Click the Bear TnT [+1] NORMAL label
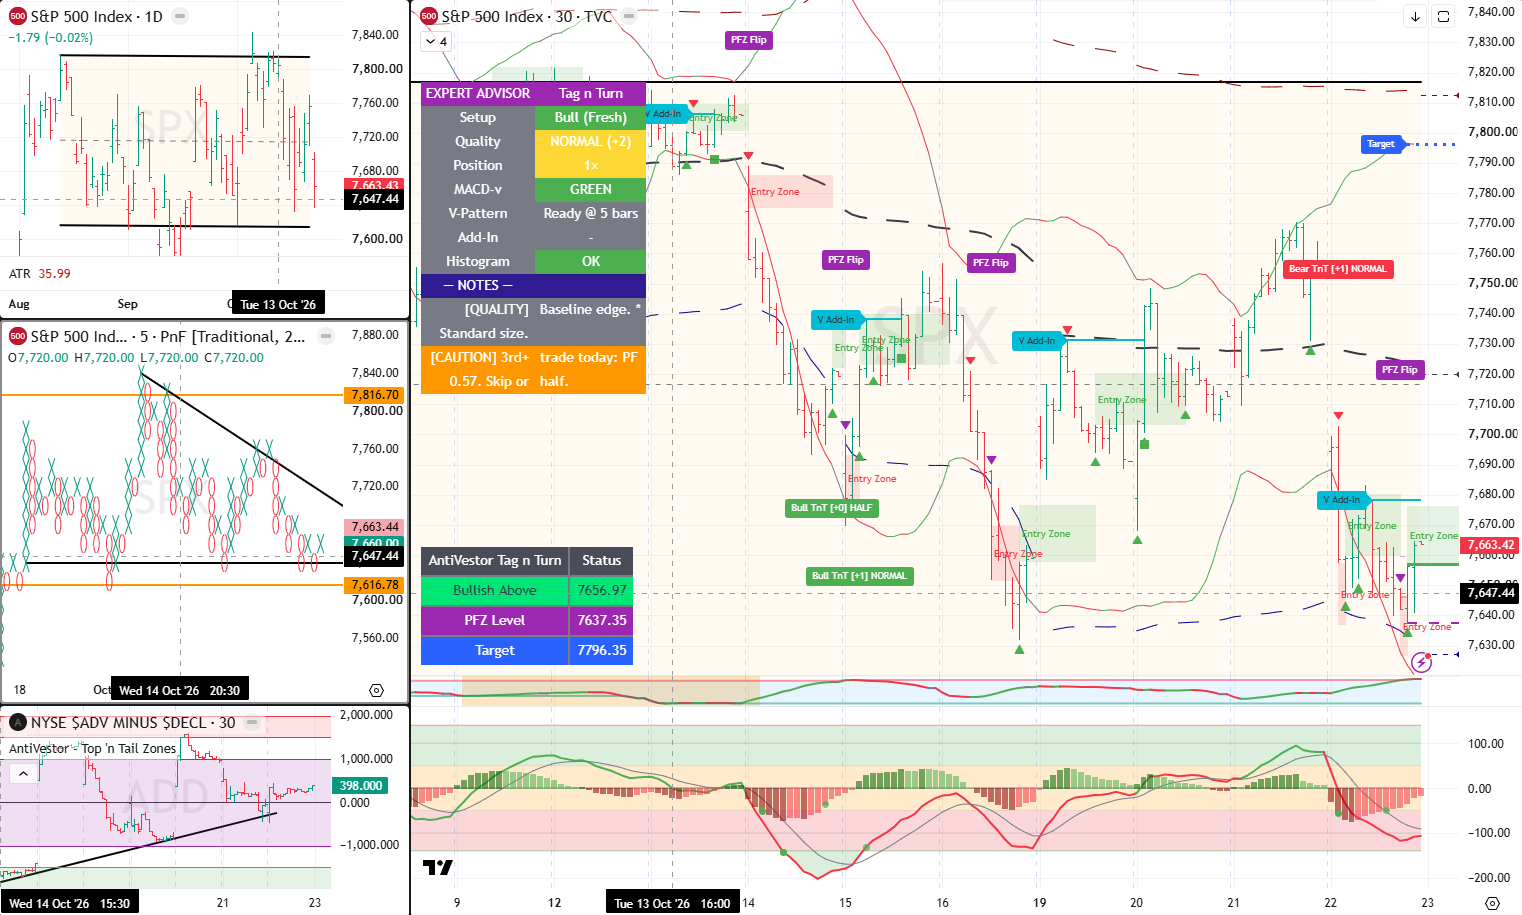 pos(1337,269)
